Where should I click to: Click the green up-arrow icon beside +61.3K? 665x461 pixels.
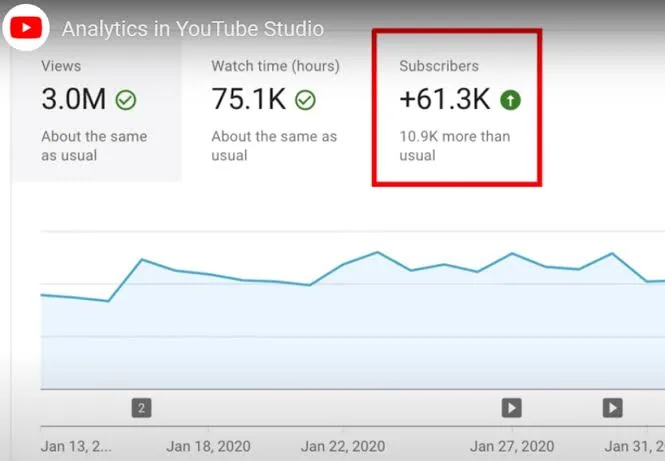[510, 101]
